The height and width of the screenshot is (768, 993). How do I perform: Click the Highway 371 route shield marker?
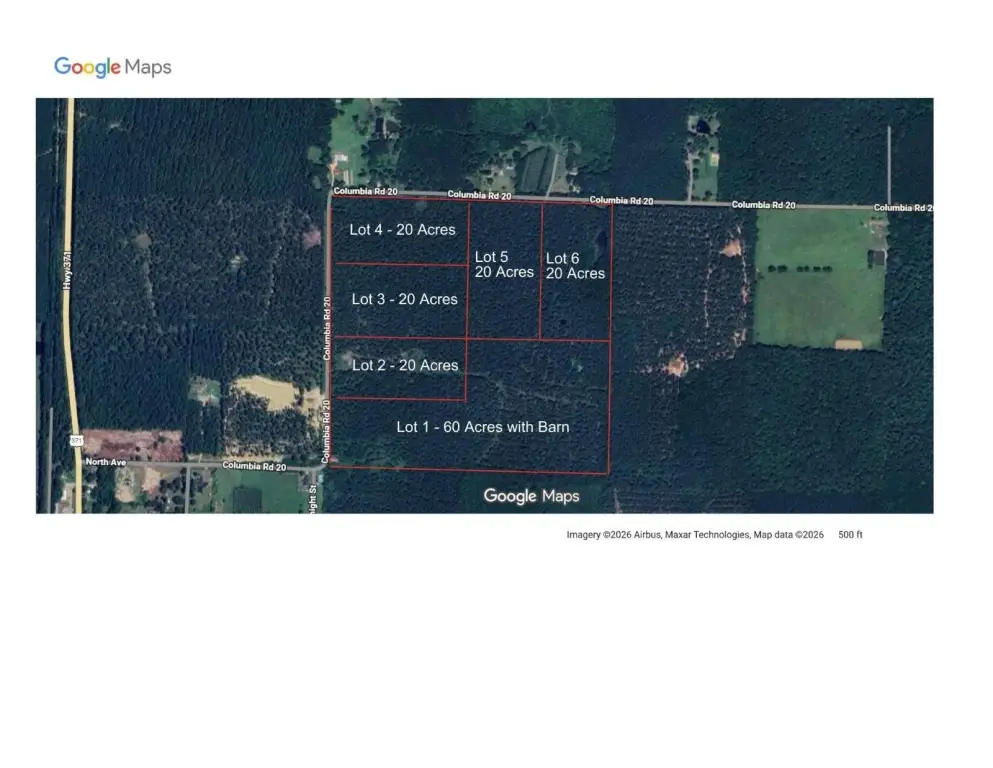[76, 440]
